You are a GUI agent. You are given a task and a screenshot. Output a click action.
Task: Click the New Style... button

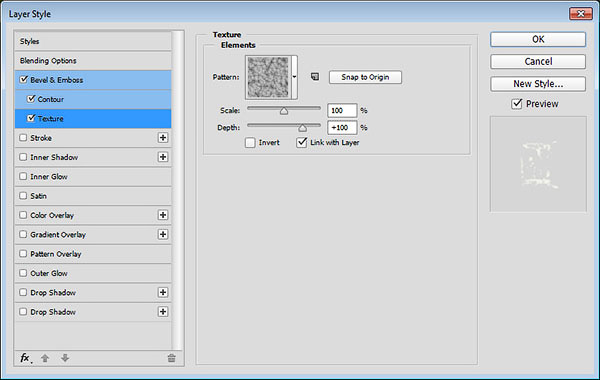click(538, 84)
